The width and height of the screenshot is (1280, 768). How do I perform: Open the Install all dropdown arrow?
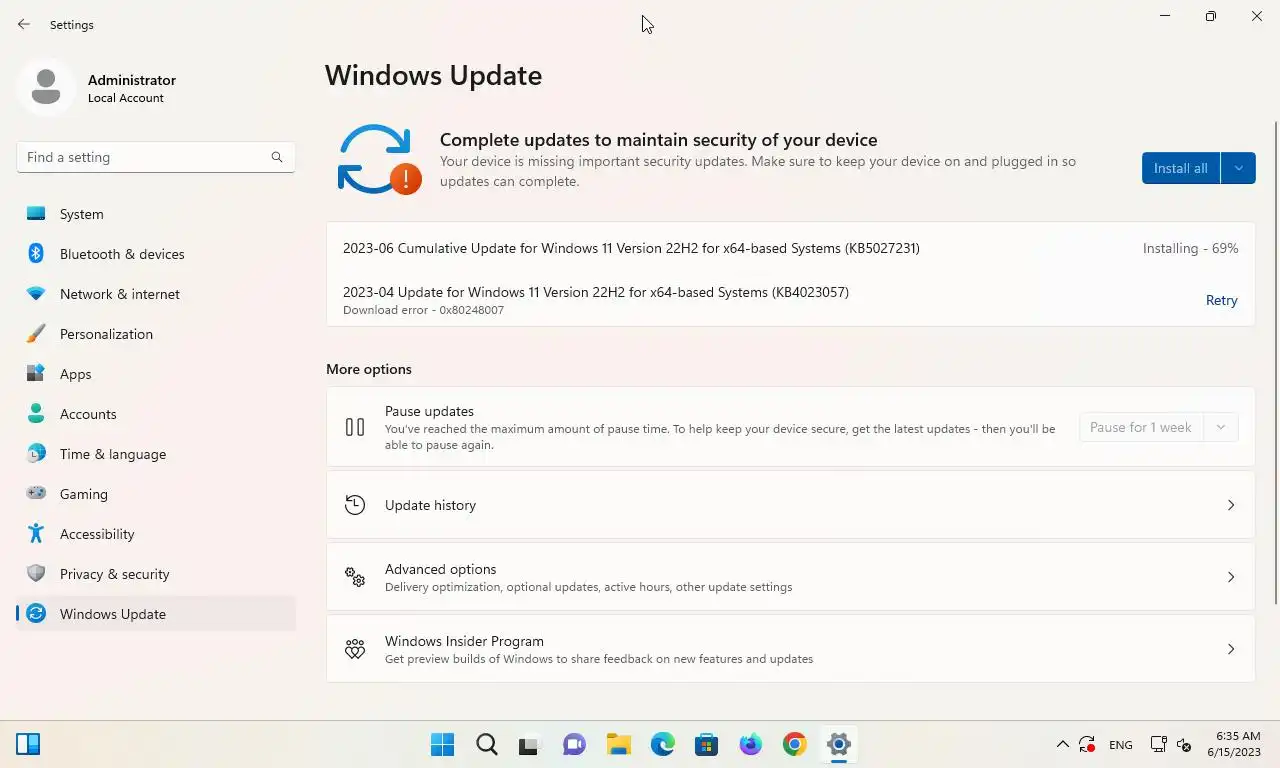[1238, 168]
